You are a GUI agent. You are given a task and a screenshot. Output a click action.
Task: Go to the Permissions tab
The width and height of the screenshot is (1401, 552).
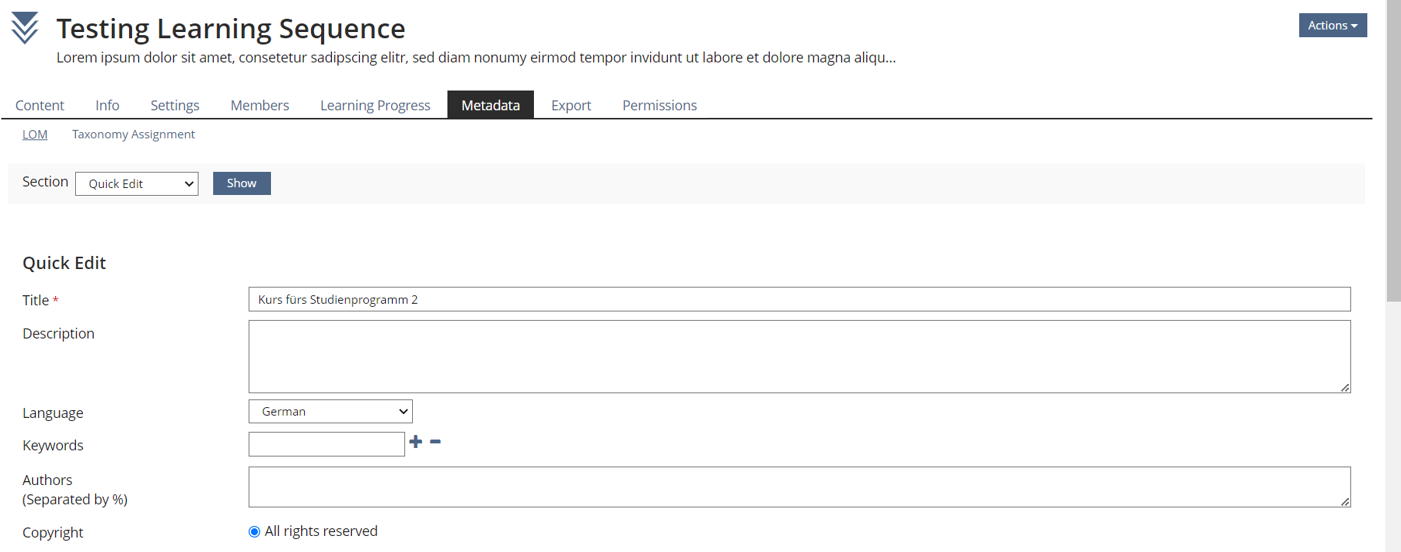(x=659, y=105)
